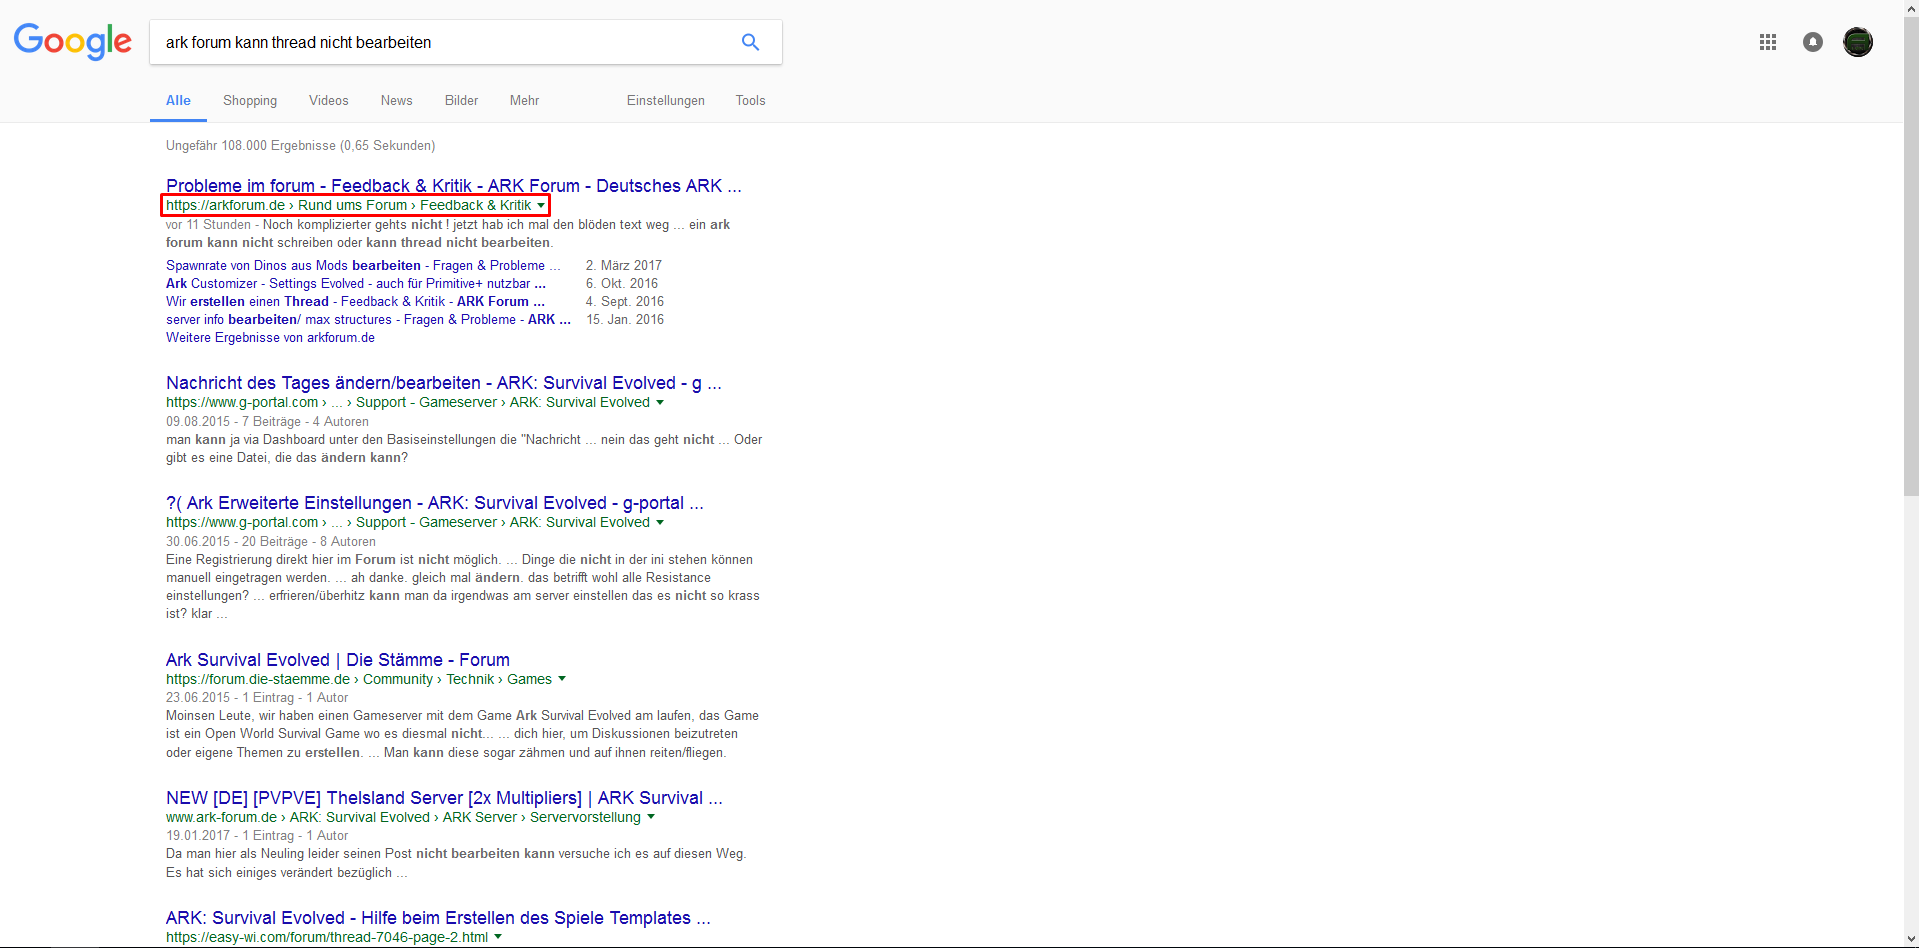Switch to the Shopping tab

[x=250, y=100]
